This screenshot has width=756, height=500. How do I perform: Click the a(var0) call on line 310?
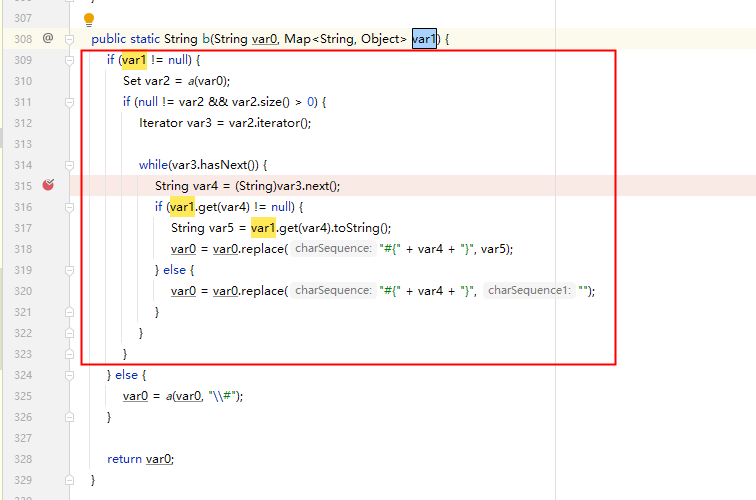(207, 81)
